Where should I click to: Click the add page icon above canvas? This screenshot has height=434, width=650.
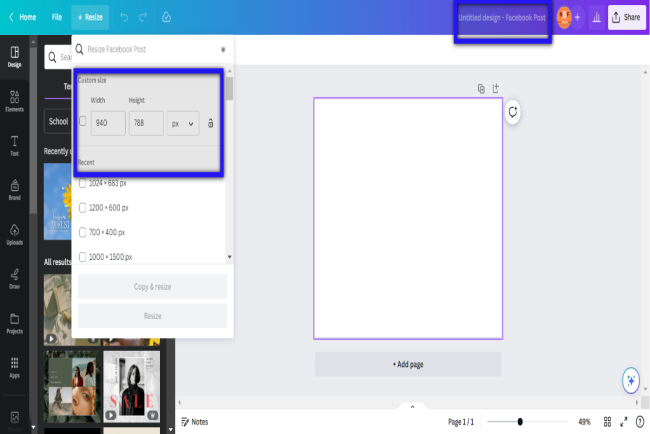point(495,88)
